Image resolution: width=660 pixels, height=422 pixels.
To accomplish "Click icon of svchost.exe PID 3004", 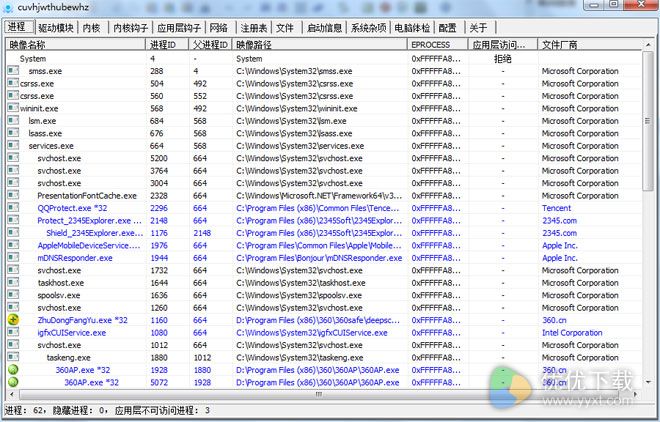I will tap(13, 183).
